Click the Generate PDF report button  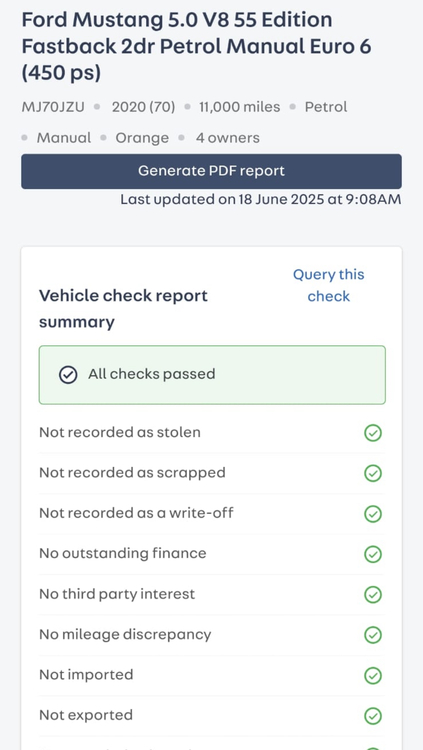[211, 171]
